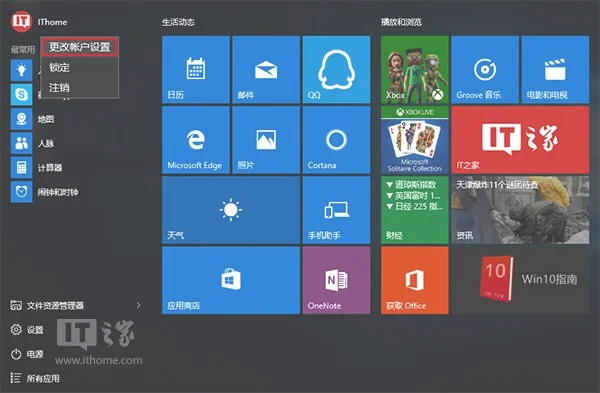Choose 注销 in the account menu
The width and height of the screenshot is (600, 393).
tap(80, 88)
